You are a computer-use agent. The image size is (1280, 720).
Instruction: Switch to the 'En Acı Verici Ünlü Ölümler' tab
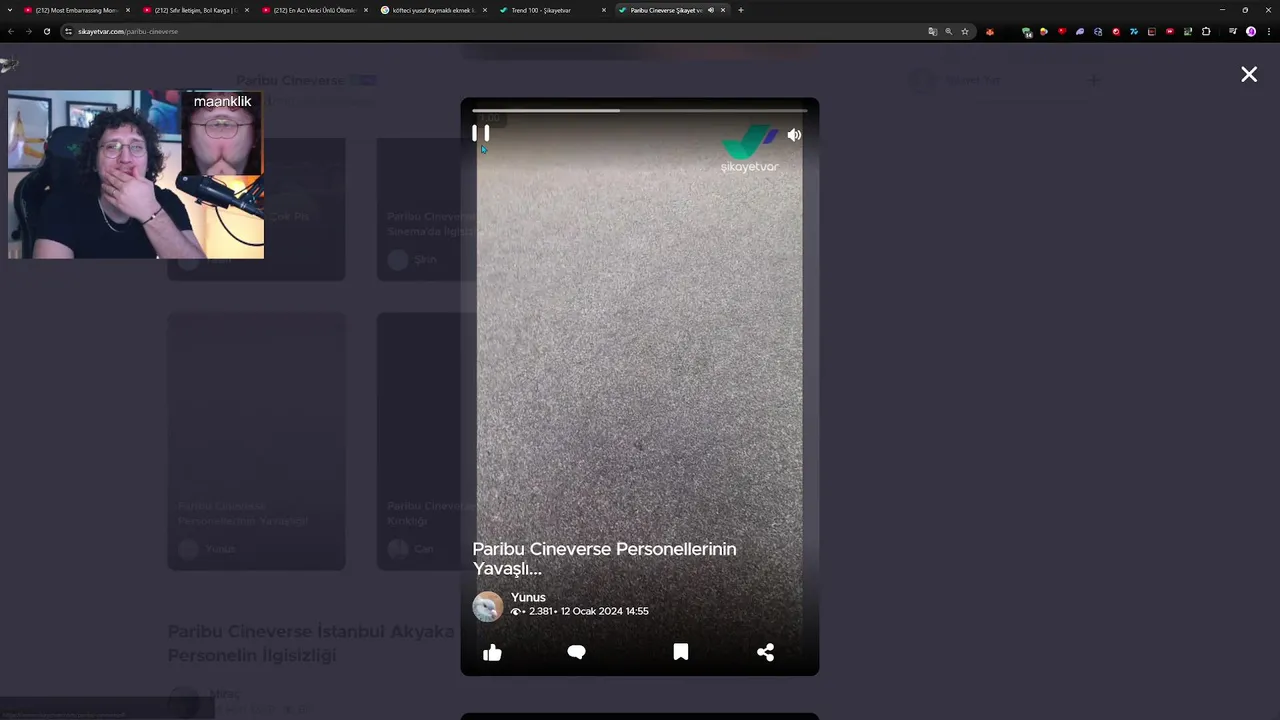click(x=314, y=10)
